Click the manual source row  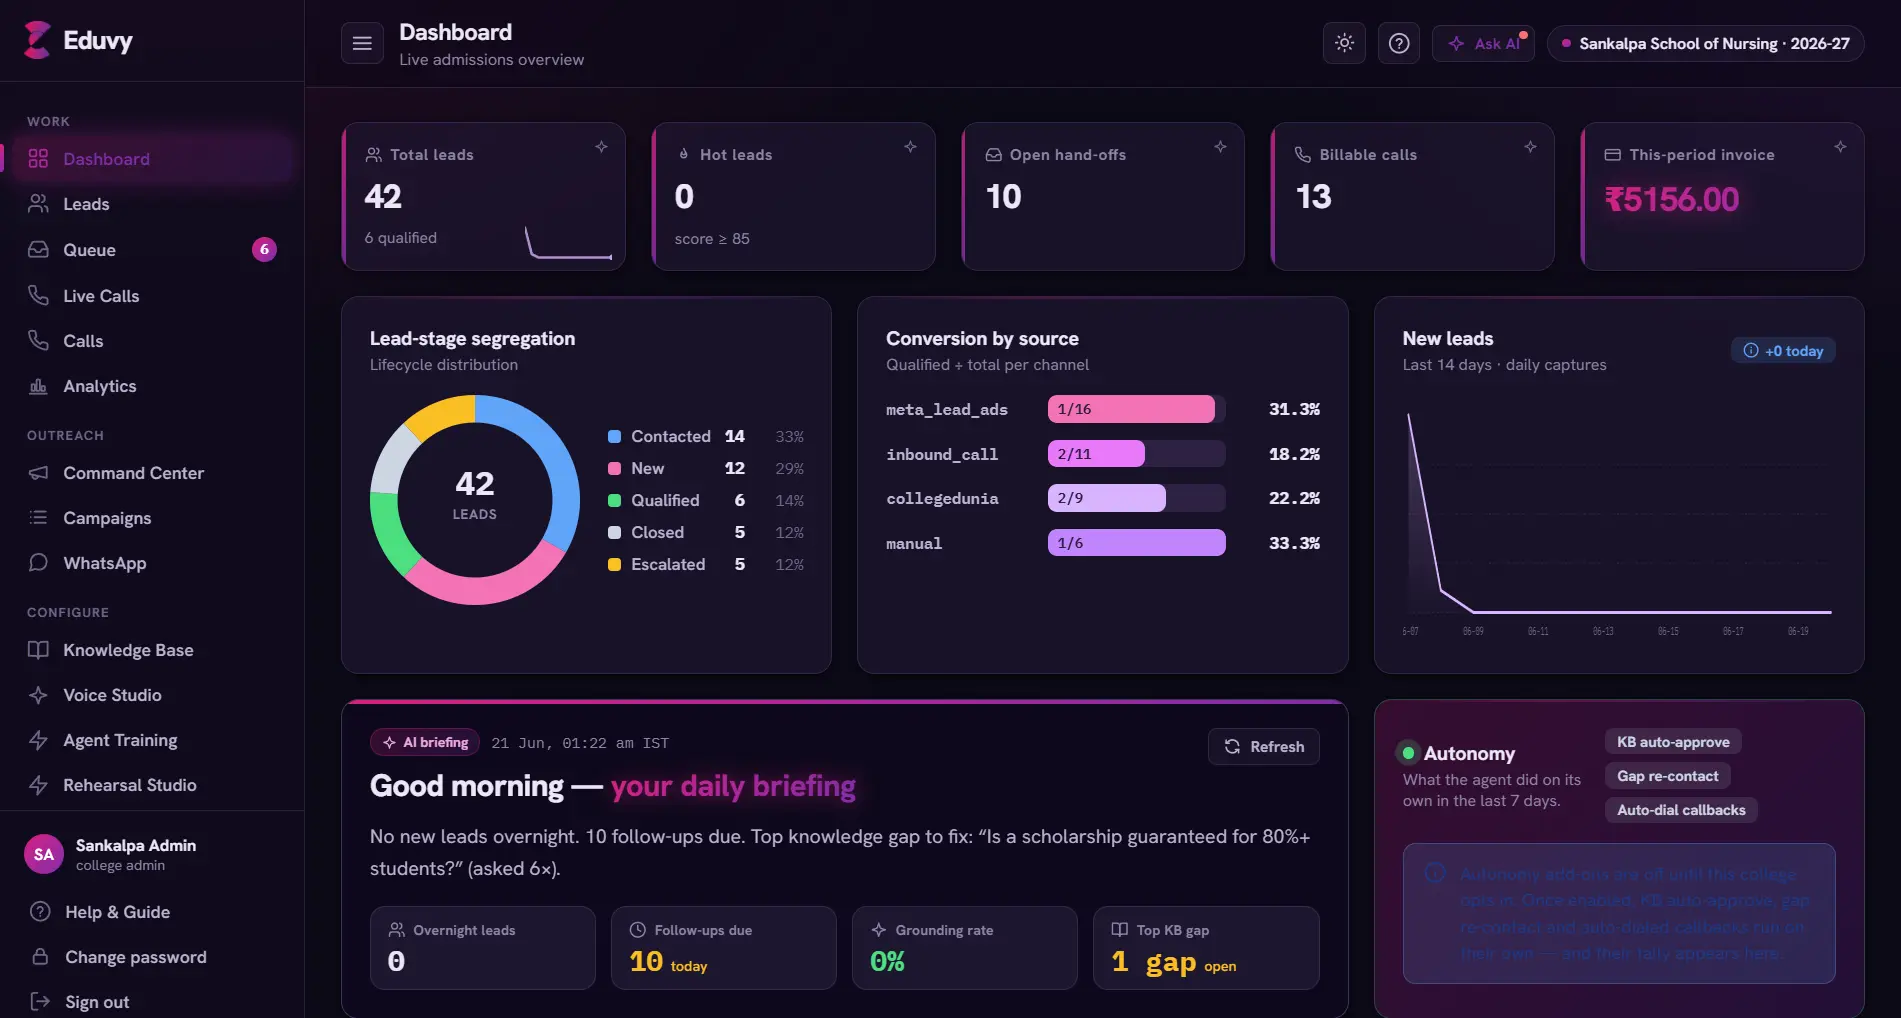[1103, 543]
